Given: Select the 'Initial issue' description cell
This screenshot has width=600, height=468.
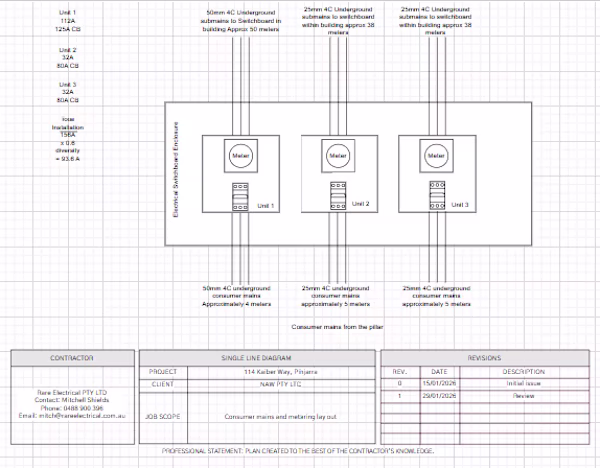Looking at the screenshot, I should (524, 383).
